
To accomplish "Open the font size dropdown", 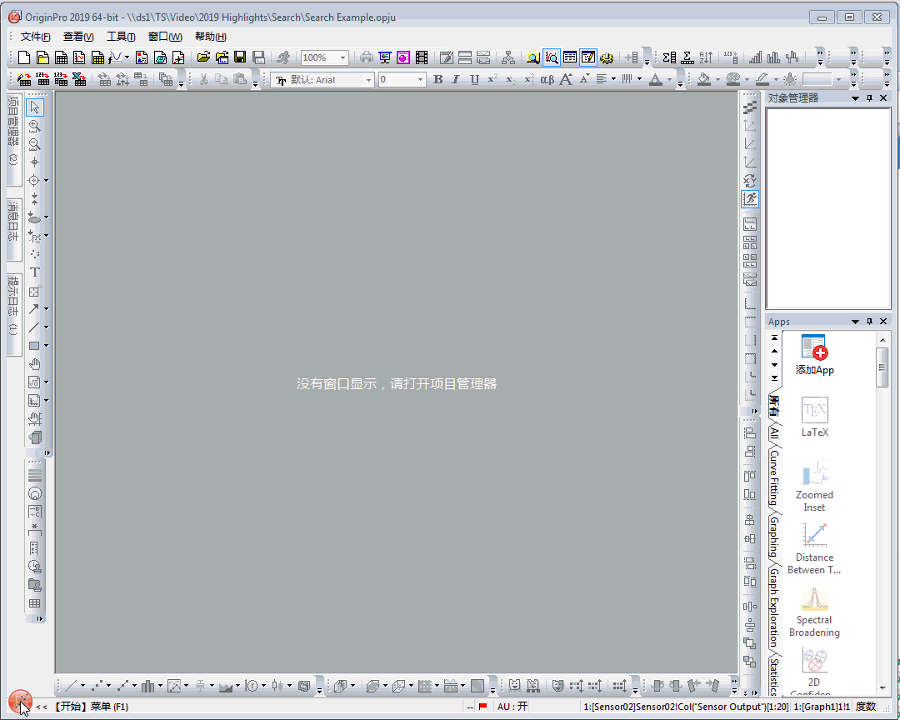I will (x=420, y=80).
